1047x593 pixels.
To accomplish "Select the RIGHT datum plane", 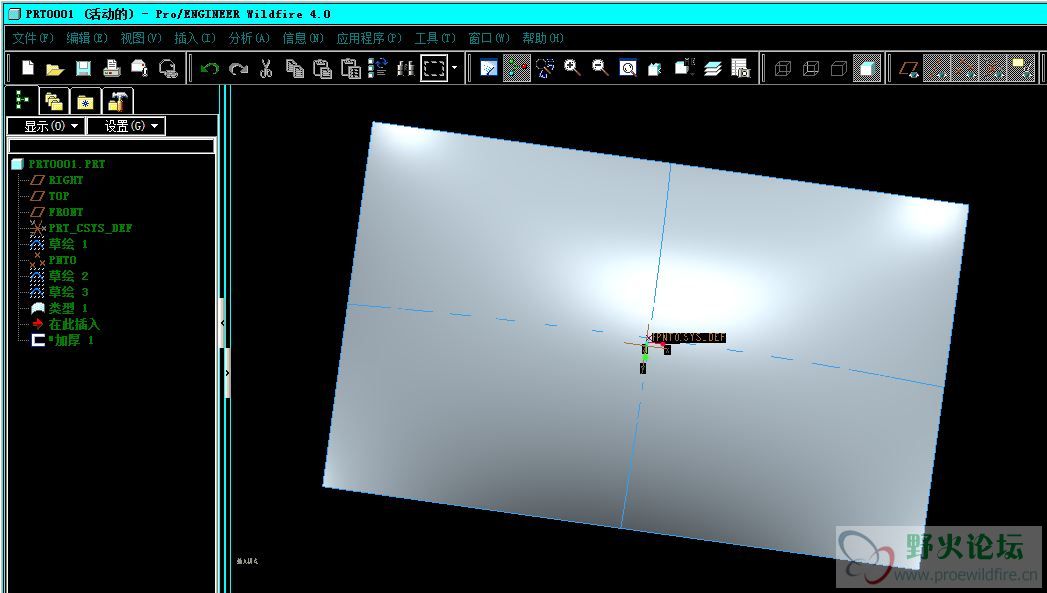I will click(x=66, y=180).
